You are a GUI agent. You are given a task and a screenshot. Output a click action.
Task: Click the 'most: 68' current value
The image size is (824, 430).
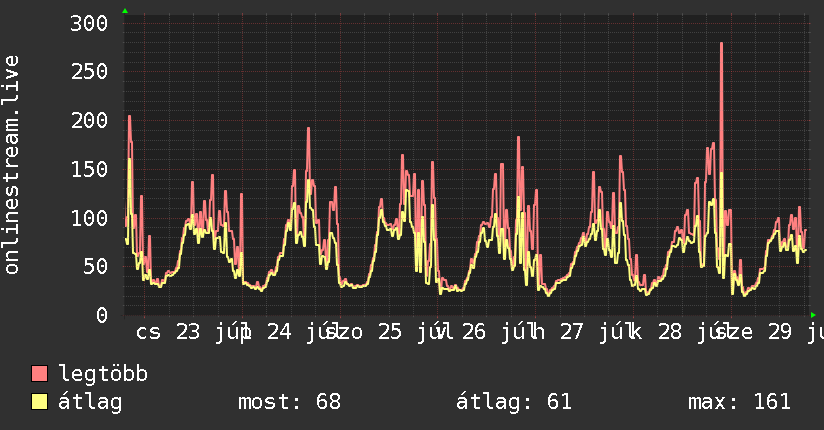(290, 402)
